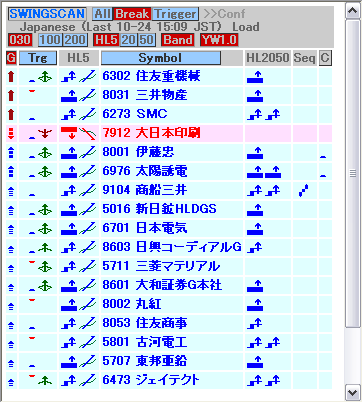
Task: Select the All filter tab
Action: (103, 14)
